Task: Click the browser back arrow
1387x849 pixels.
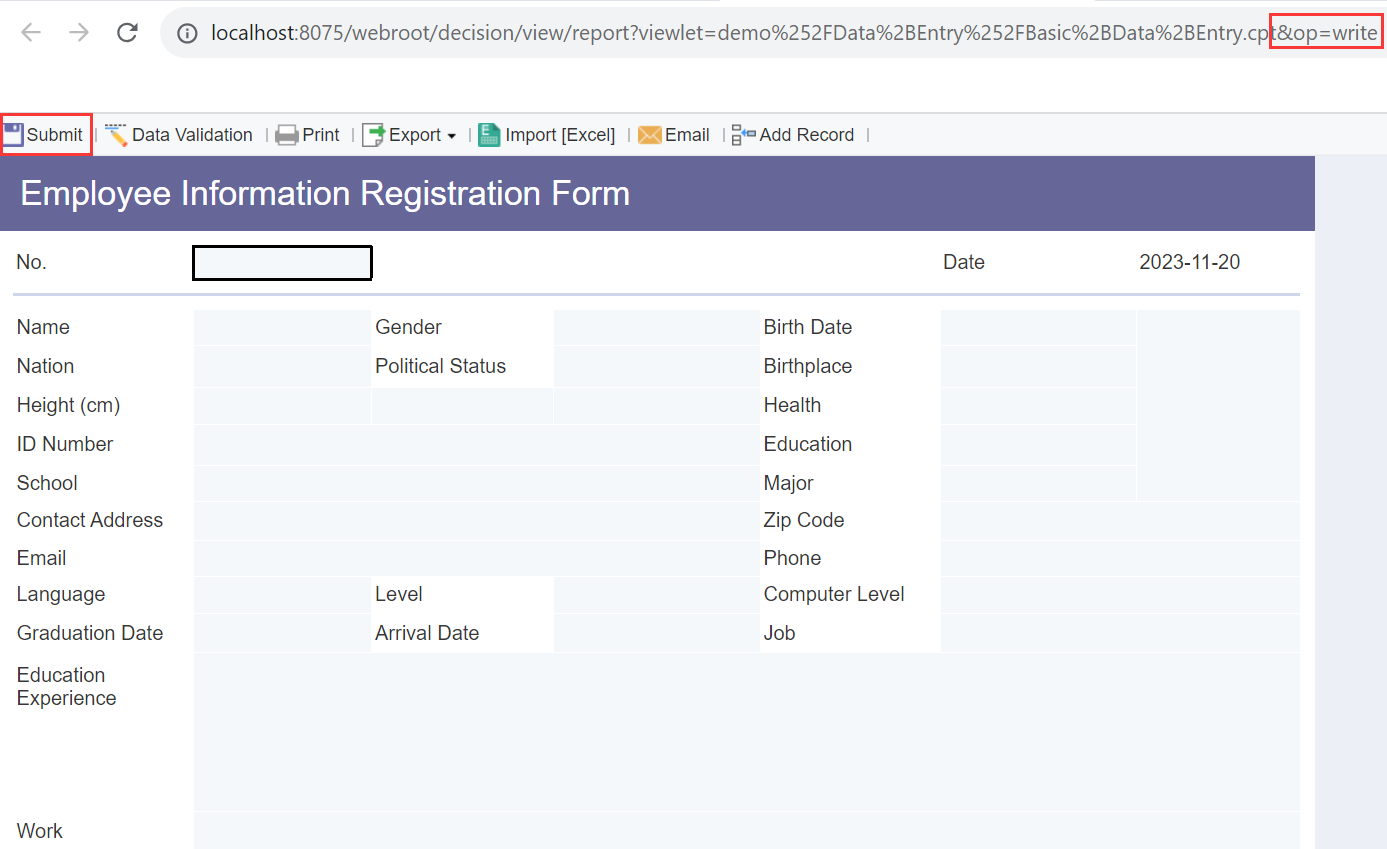Action: click(x=31, y=31)
